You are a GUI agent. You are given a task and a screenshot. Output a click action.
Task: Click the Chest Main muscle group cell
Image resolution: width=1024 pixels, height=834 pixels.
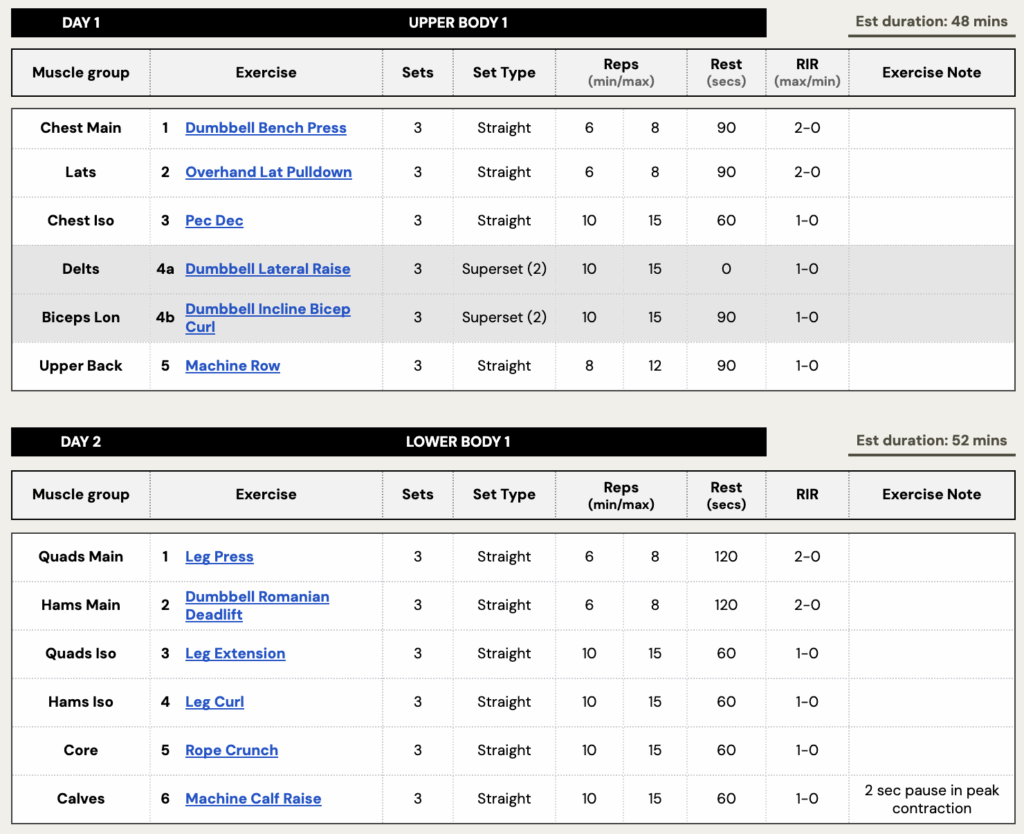pyautogui.click(x=81, y=128)
